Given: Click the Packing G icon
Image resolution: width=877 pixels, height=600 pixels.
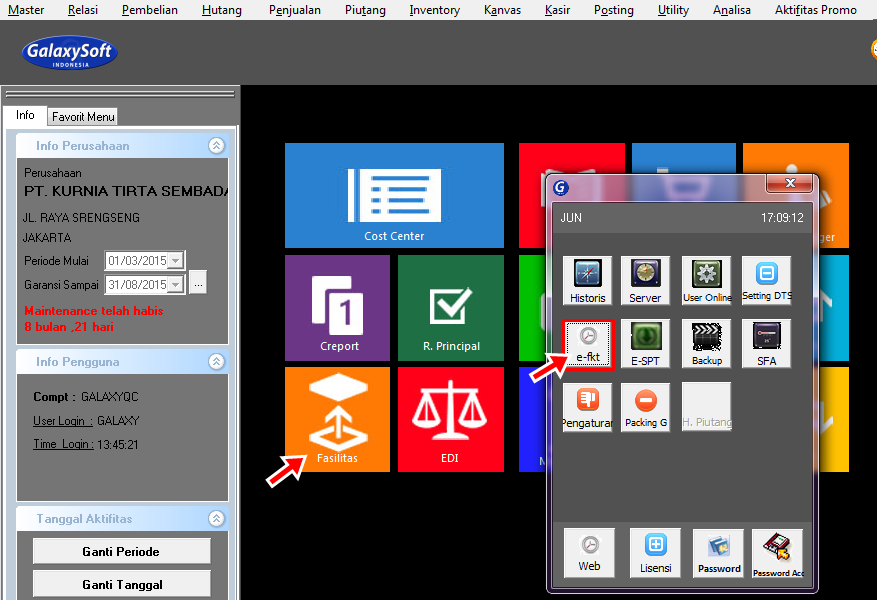Looking at the screenshot, I should pyautogui.click(x=645, y=406).
